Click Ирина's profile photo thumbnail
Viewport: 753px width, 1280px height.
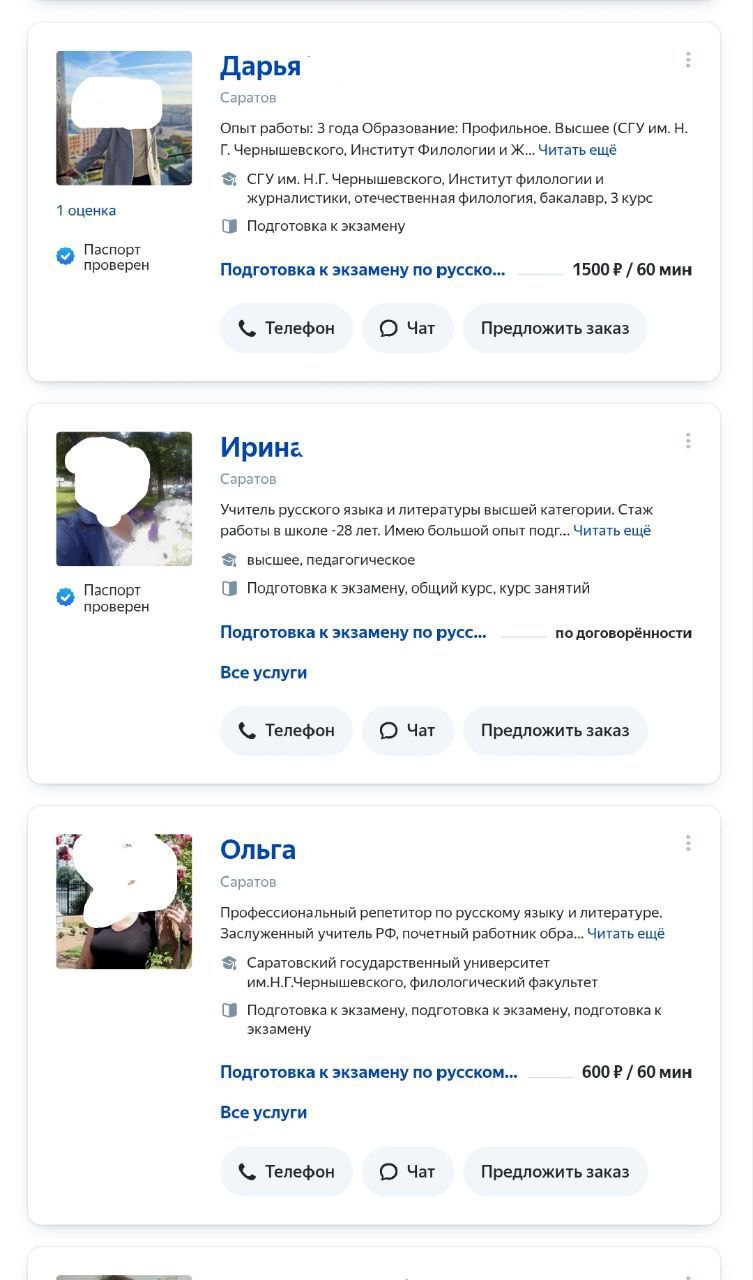point(124,499)
